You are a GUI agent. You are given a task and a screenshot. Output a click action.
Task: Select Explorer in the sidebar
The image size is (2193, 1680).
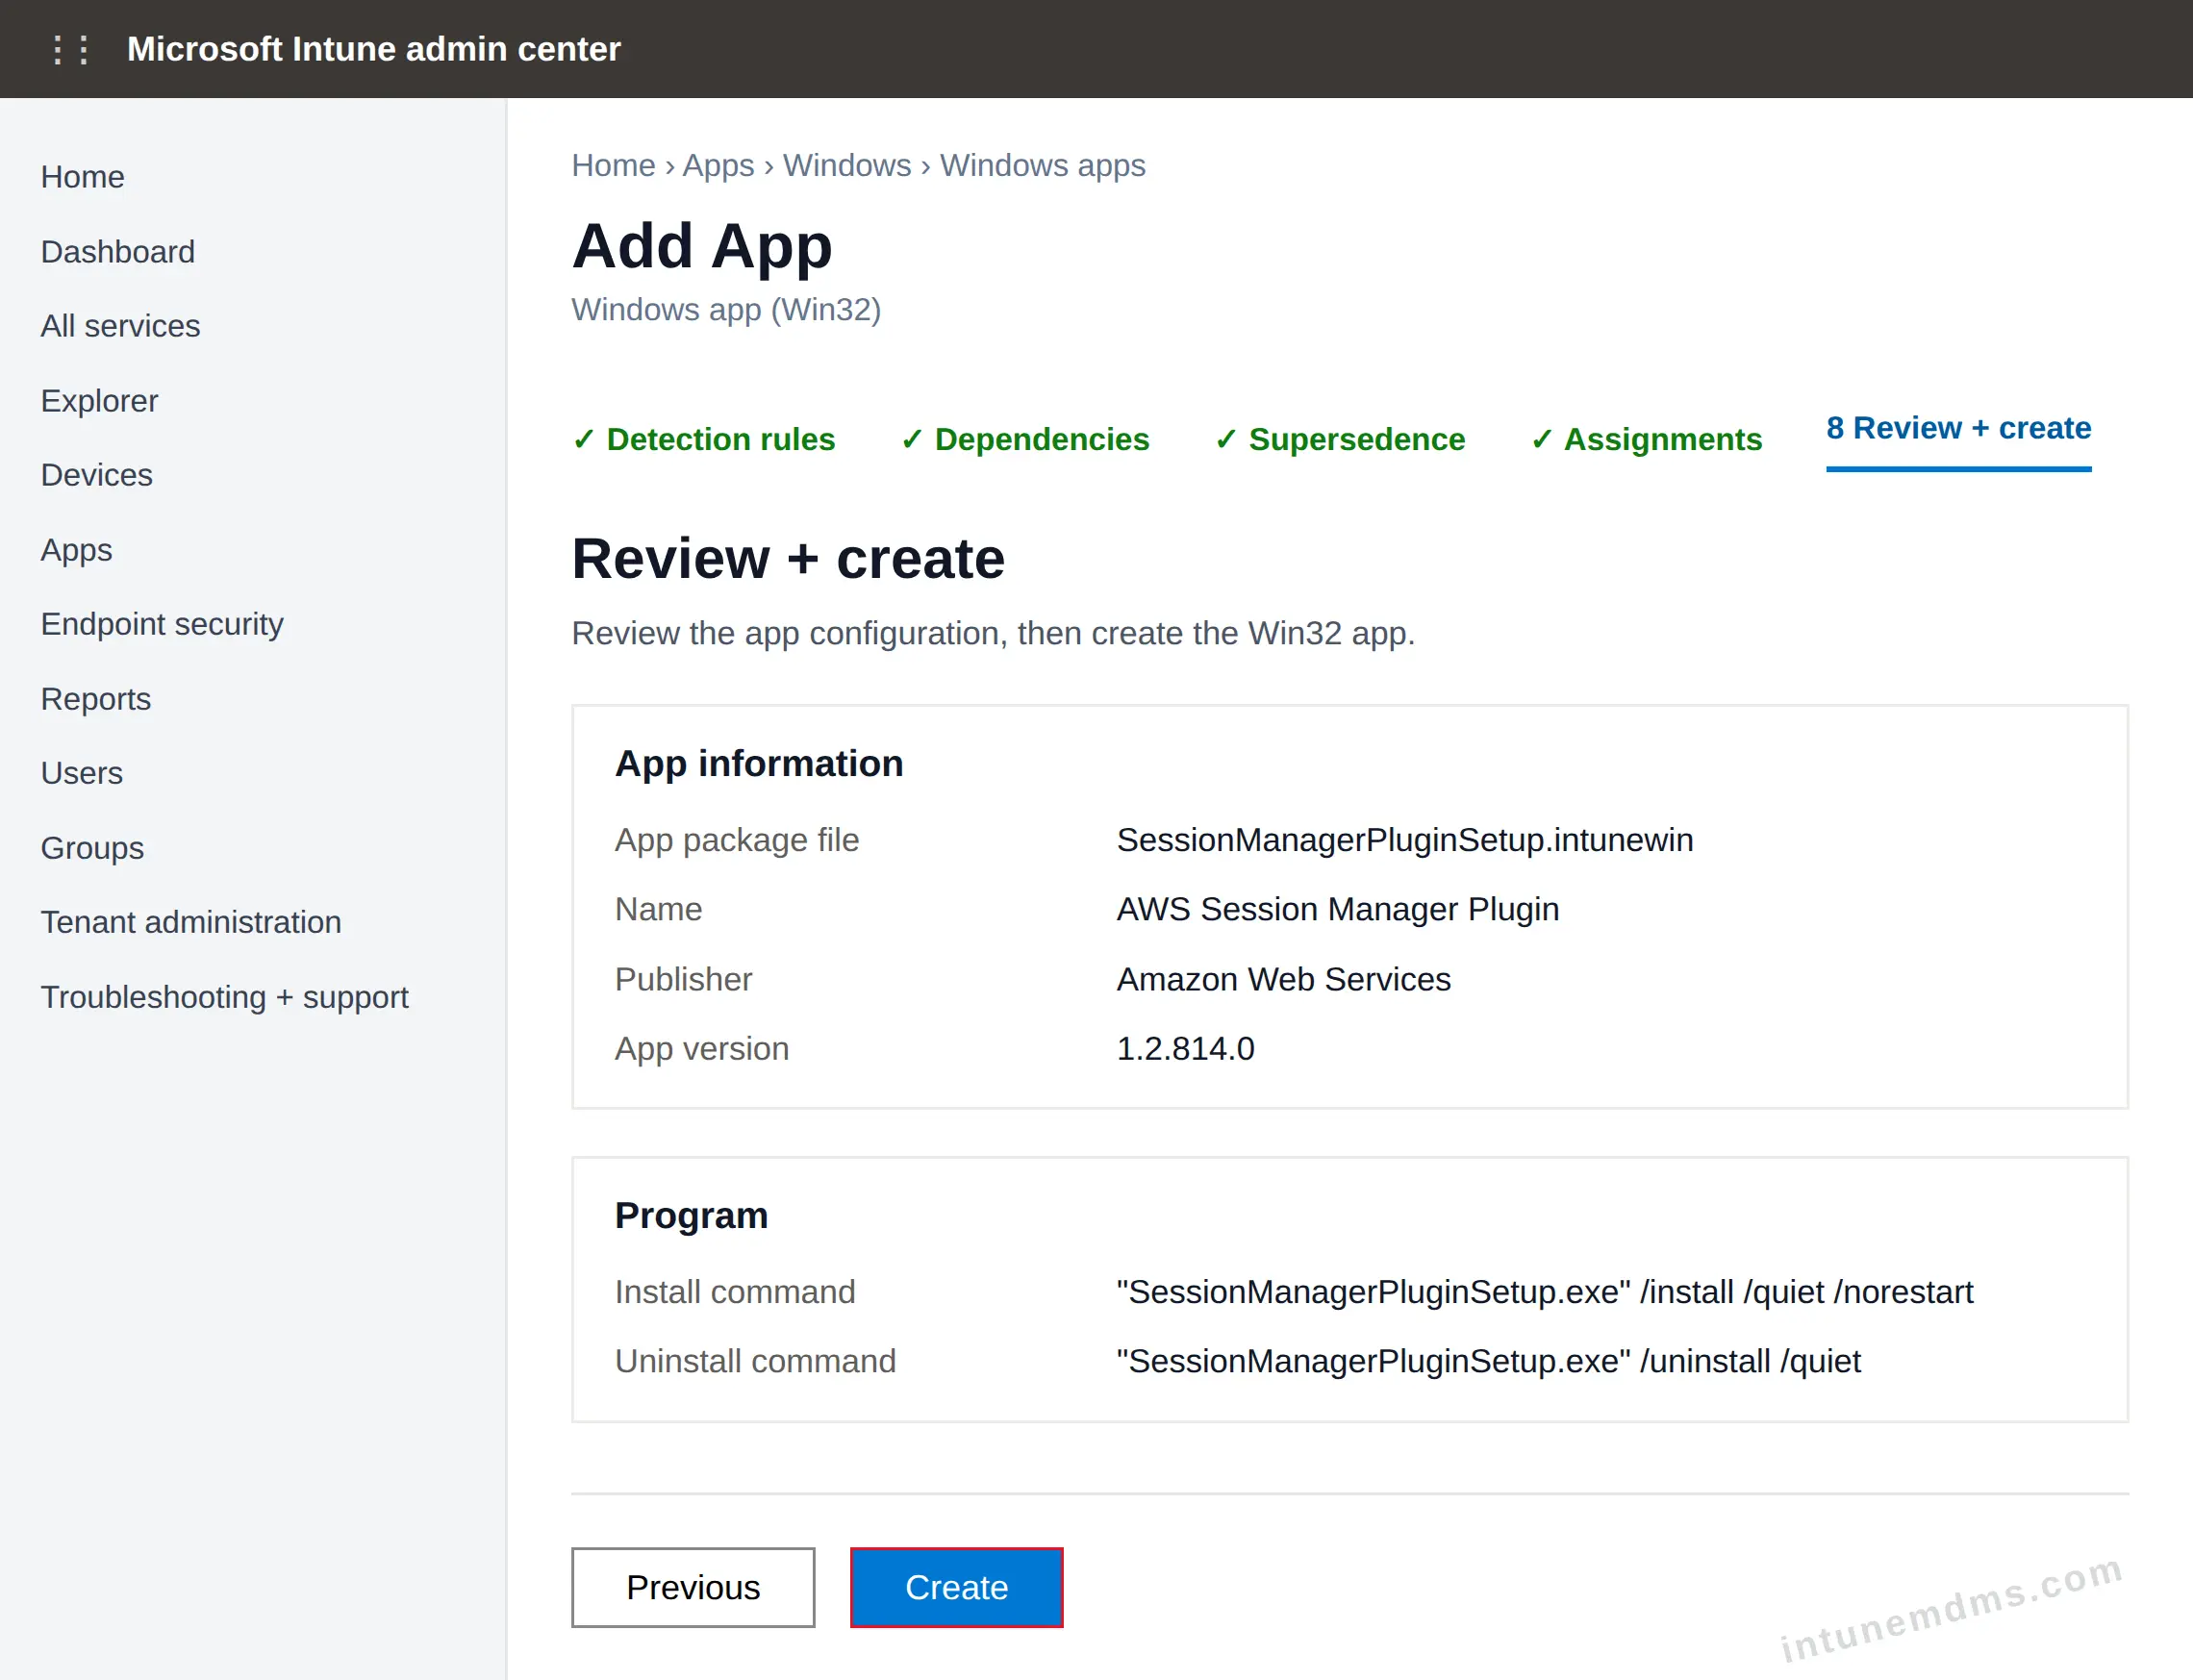[x=100, y=400]
